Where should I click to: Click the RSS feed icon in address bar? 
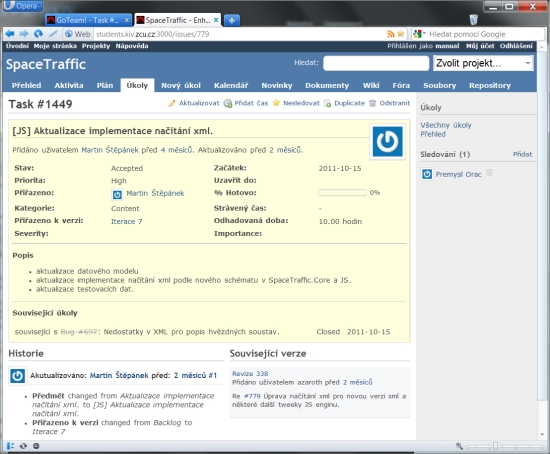click(390, 34)
